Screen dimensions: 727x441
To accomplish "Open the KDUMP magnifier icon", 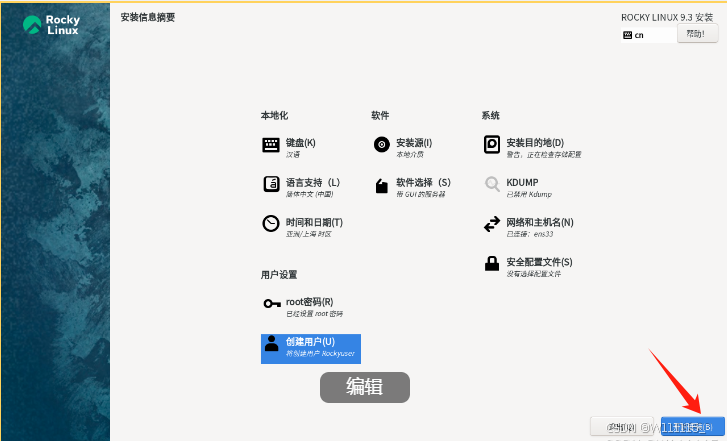I will tap(492, 184).
